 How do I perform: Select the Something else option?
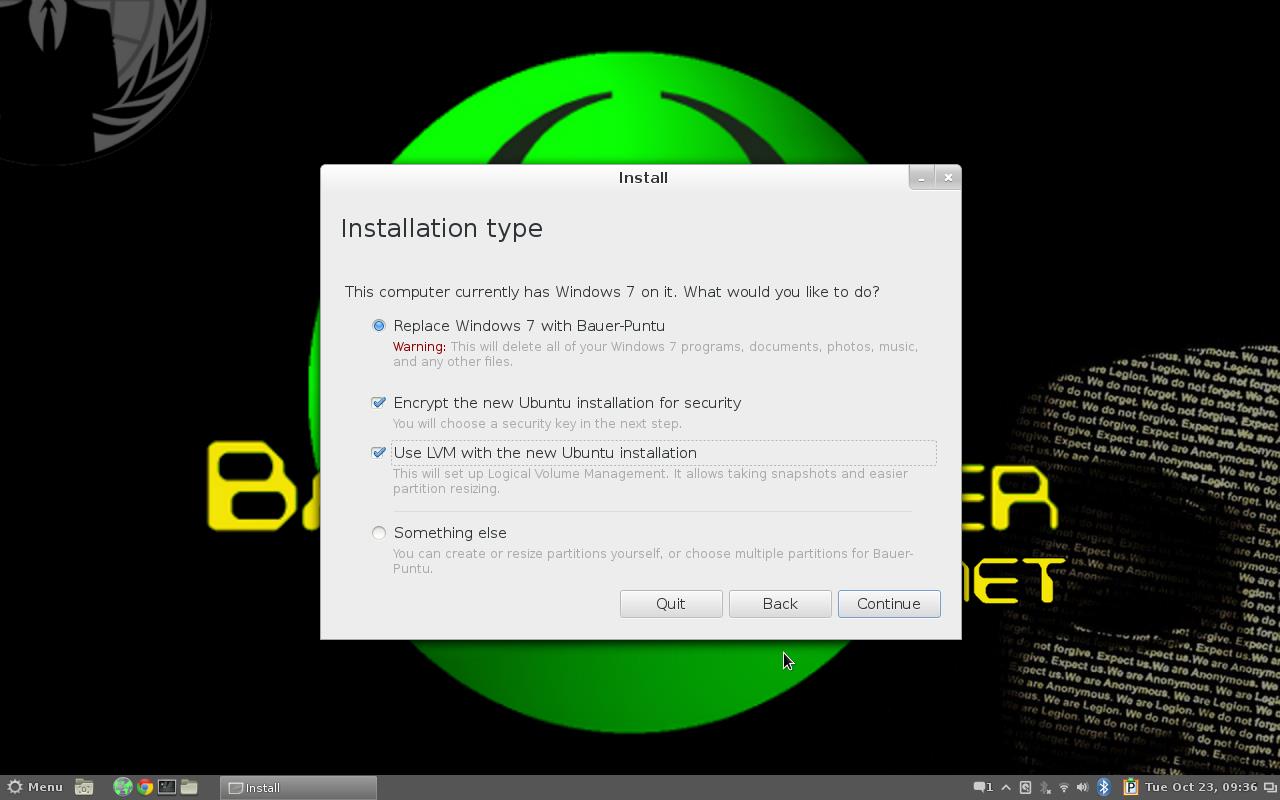tap(379, 533)
